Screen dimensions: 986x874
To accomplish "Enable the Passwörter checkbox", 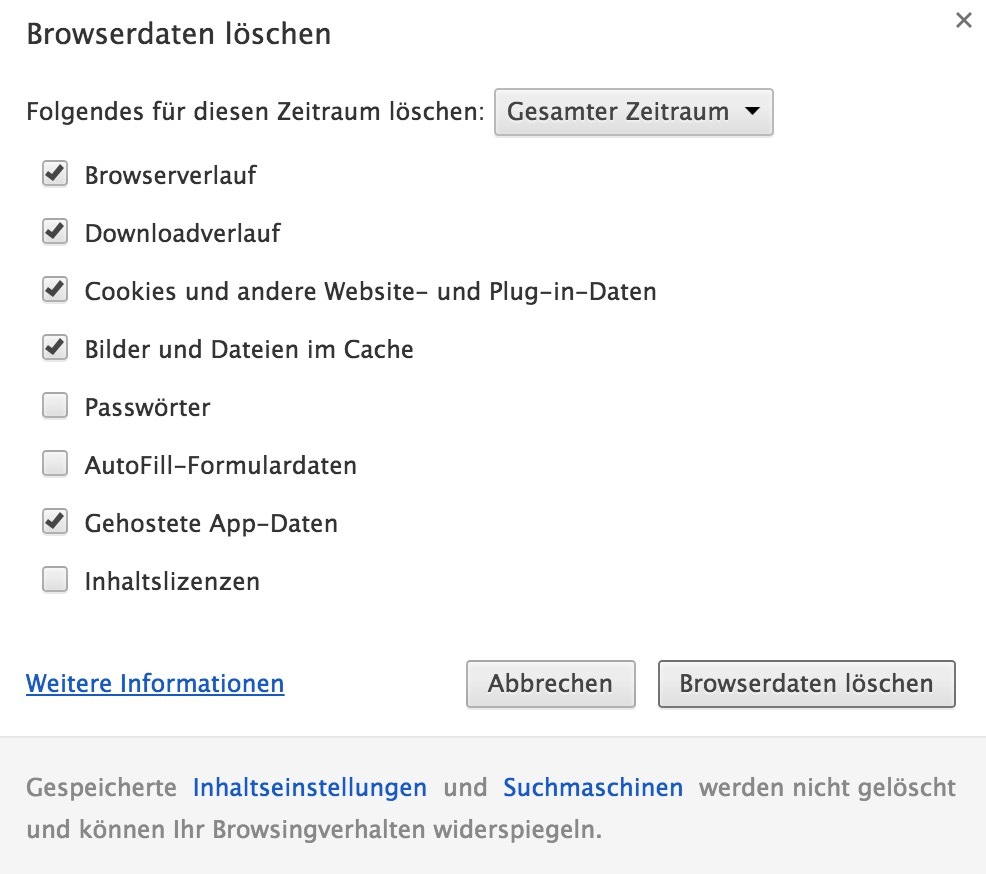I will [x=55, y=406].
